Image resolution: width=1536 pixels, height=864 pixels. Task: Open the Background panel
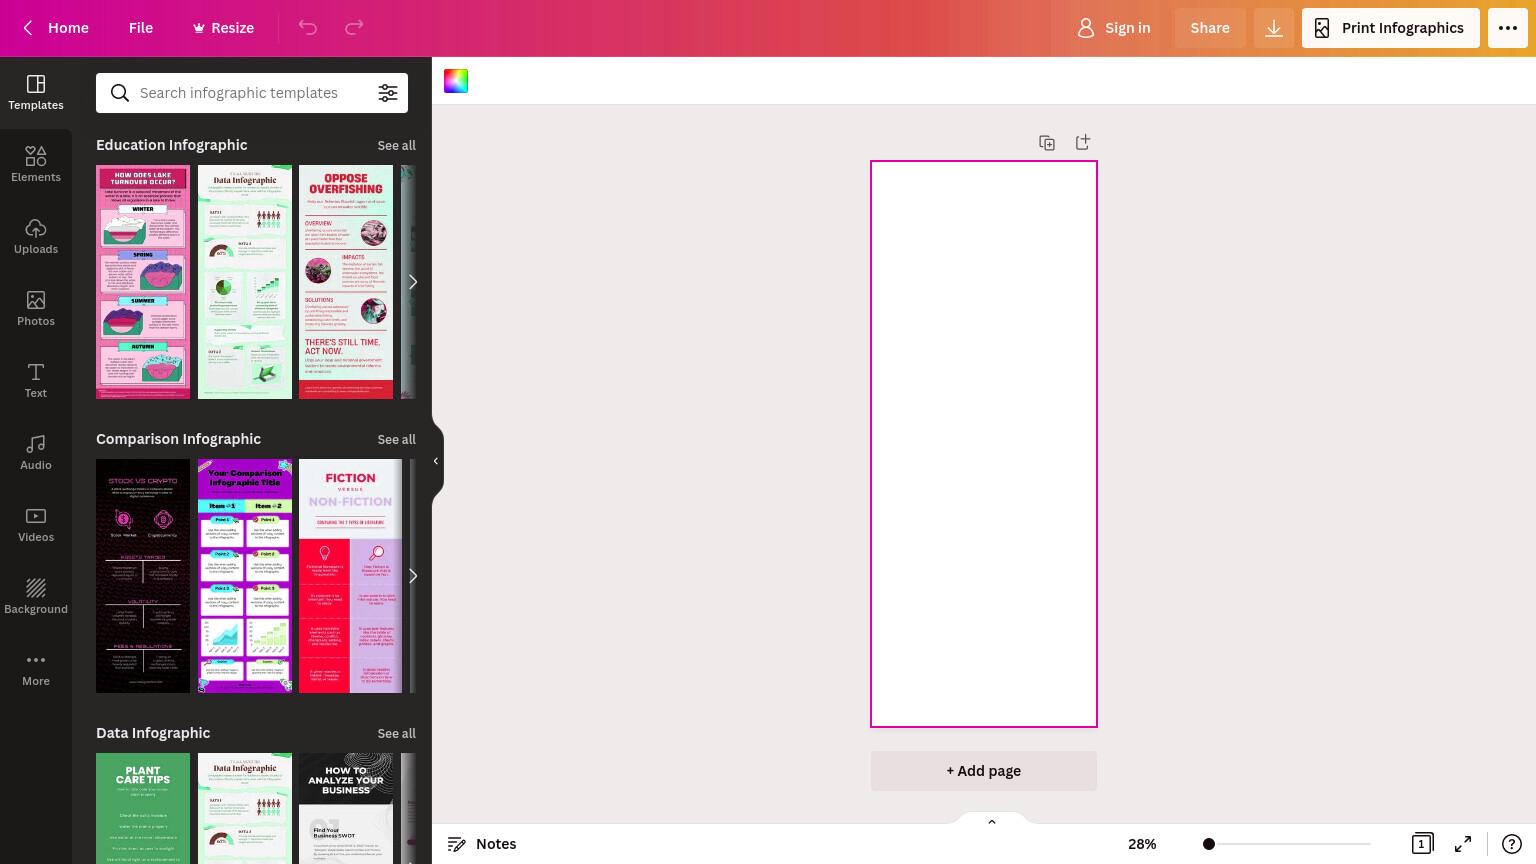point(36,597)
